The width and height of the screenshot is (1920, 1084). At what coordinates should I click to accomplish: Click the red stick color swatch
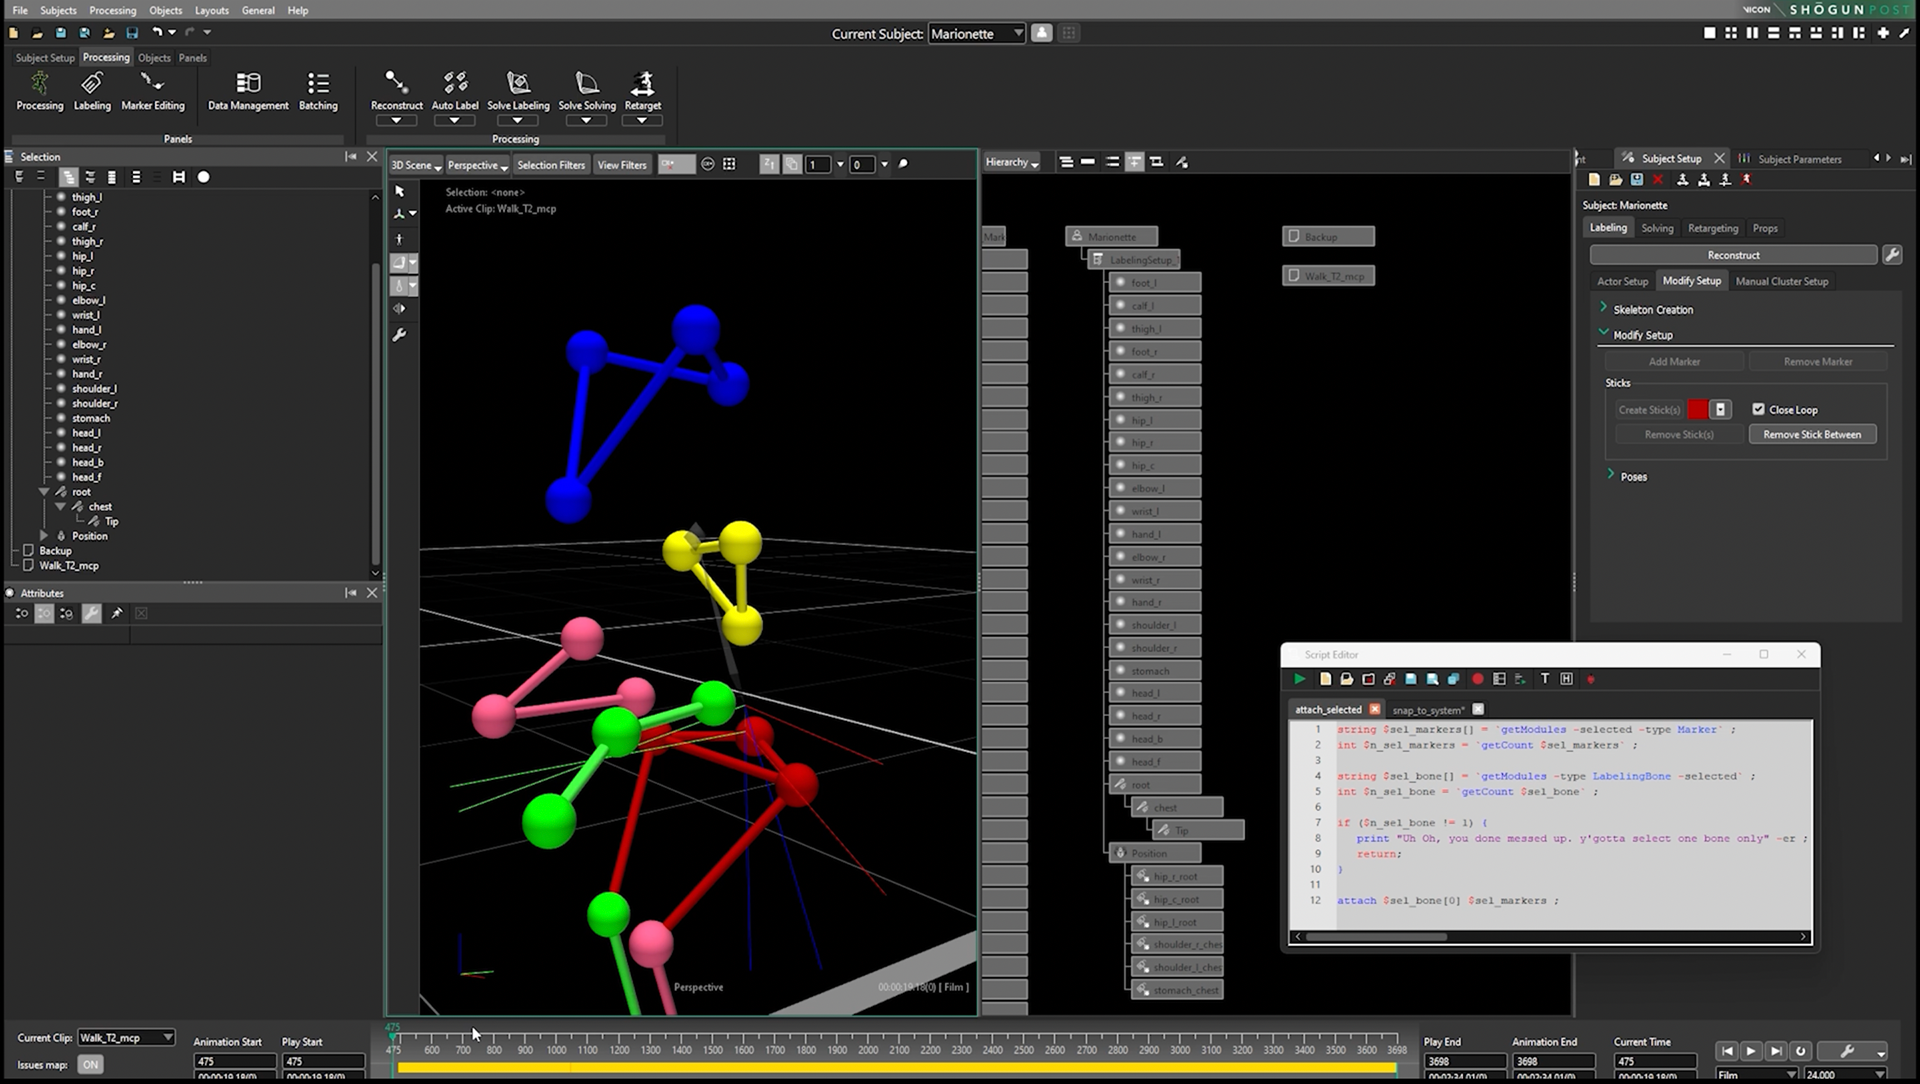pos(1698,409)
